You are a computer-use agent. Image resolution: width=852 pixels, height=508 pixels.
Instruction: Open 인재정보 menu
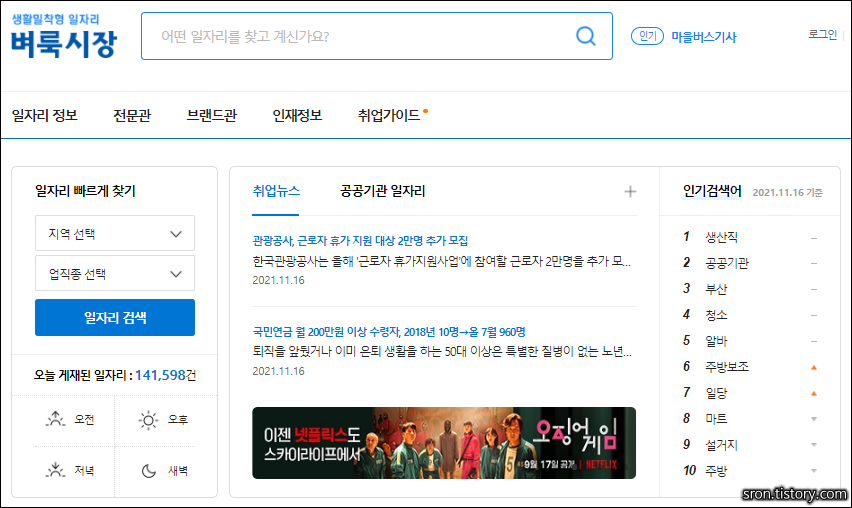point(297,115)
